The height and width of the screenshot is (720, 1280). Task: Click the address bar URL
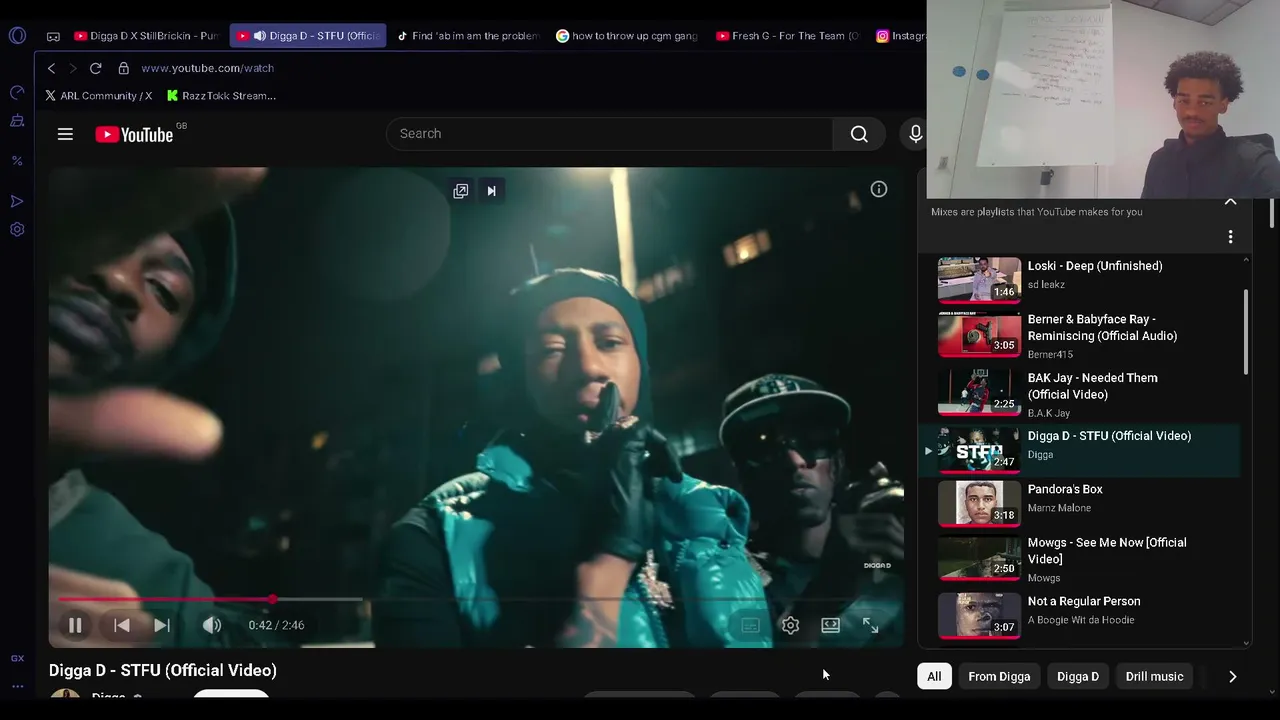tap(207, 68)
